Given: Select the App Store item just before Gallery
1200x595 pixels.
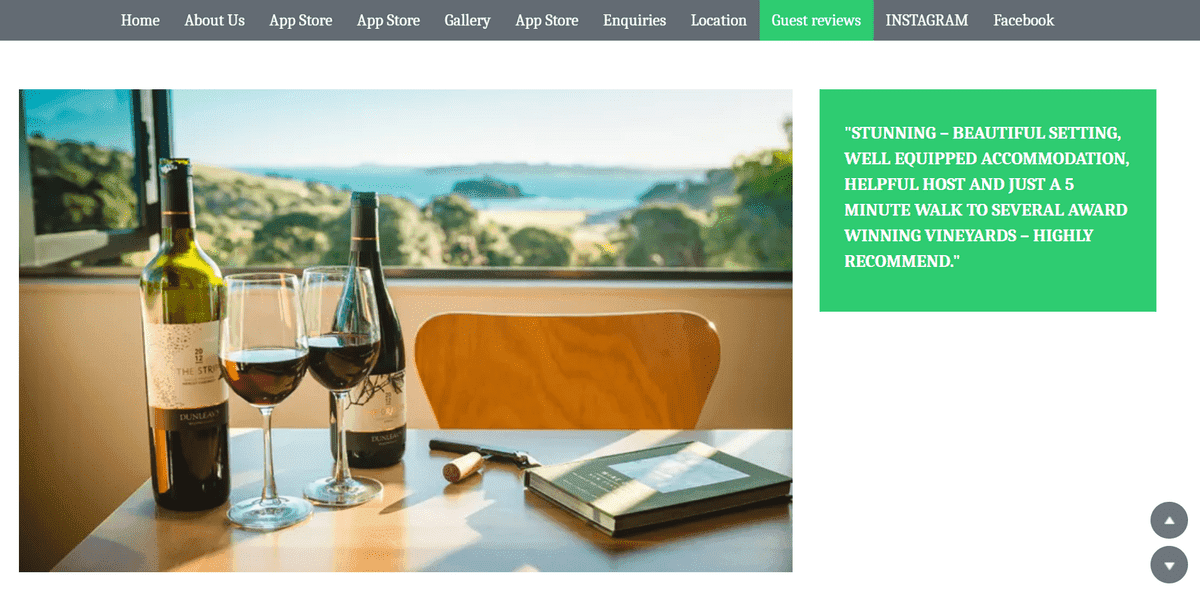Looking at the screenshot, I should click(x=388, y=20).
